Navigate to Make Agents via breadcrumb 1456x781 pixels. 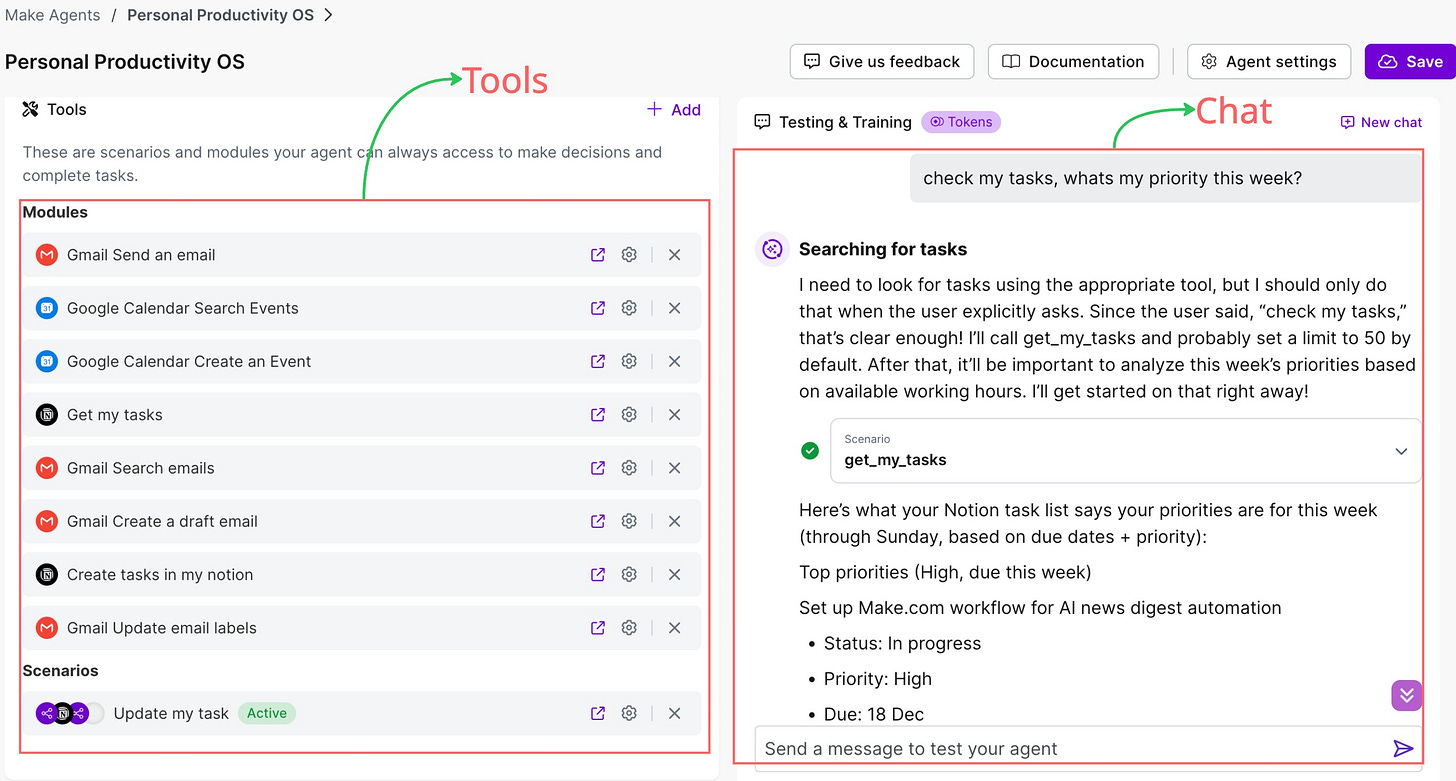tap(52, 14)
